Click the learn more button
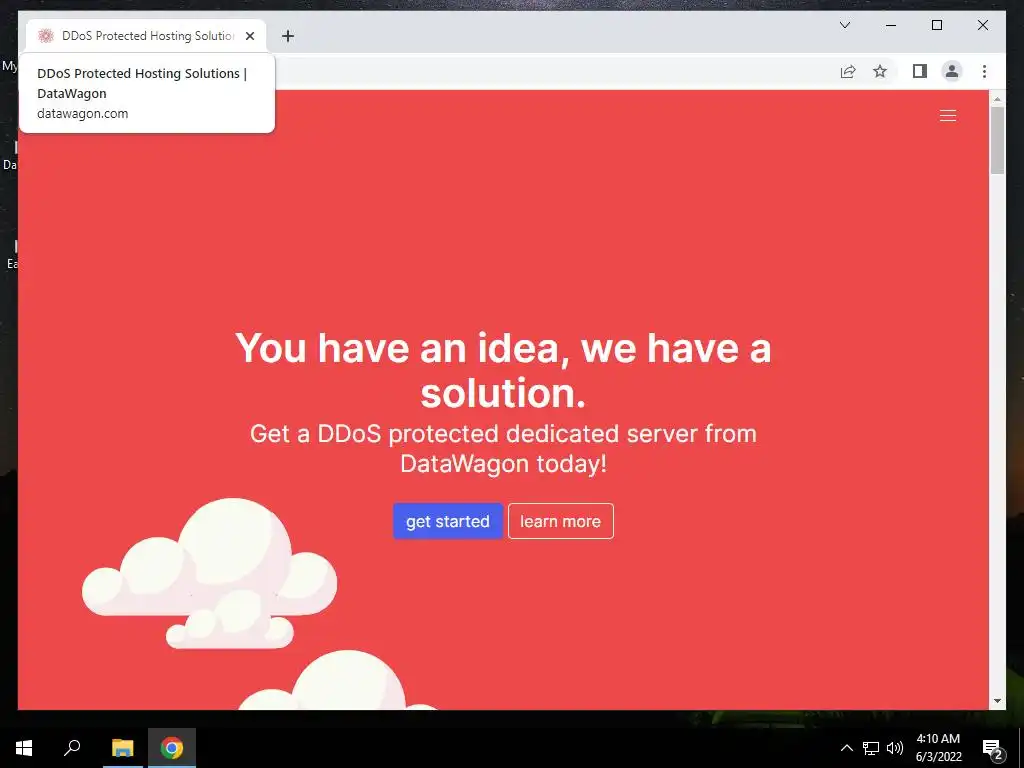 (560, 521)
